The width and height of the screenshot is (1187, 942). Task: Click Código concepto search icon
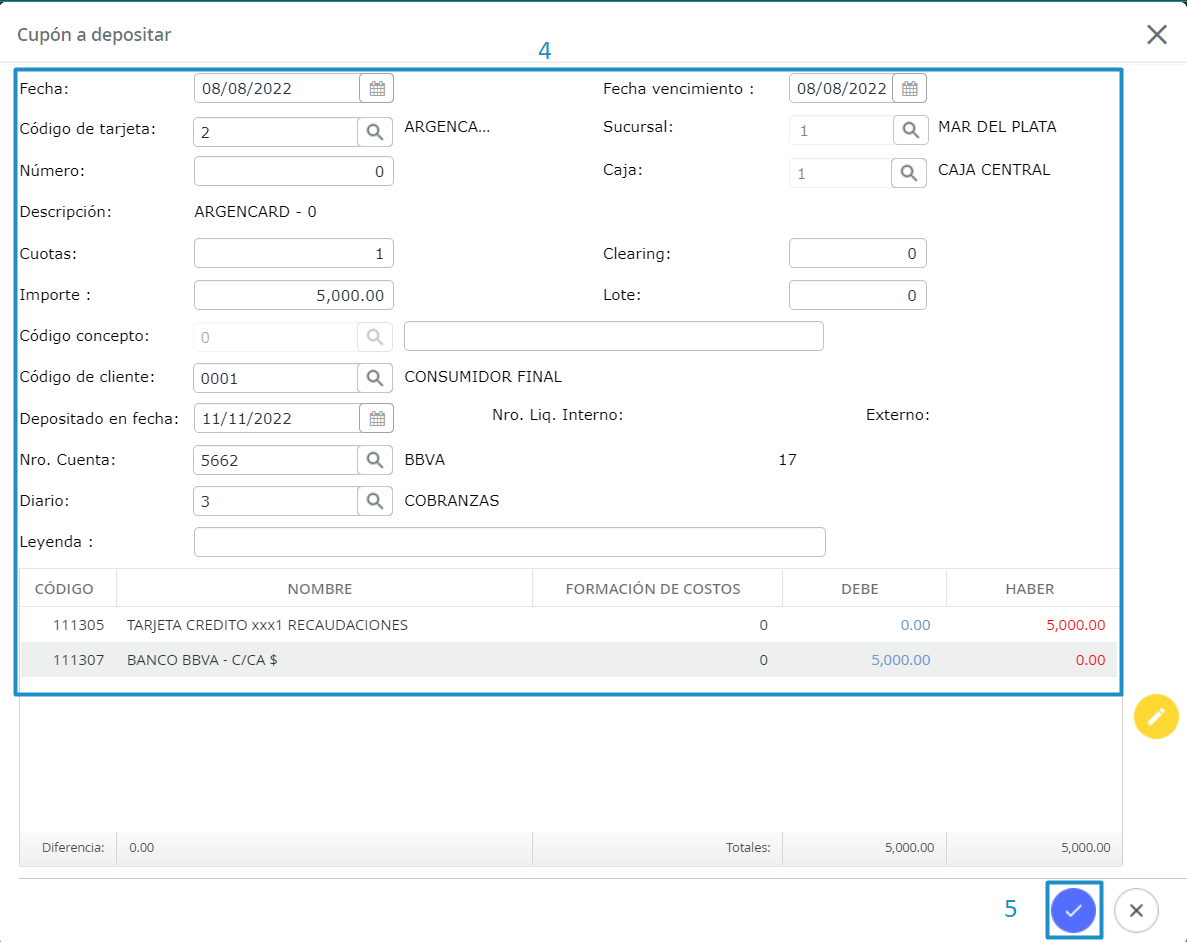pos(375,337)
